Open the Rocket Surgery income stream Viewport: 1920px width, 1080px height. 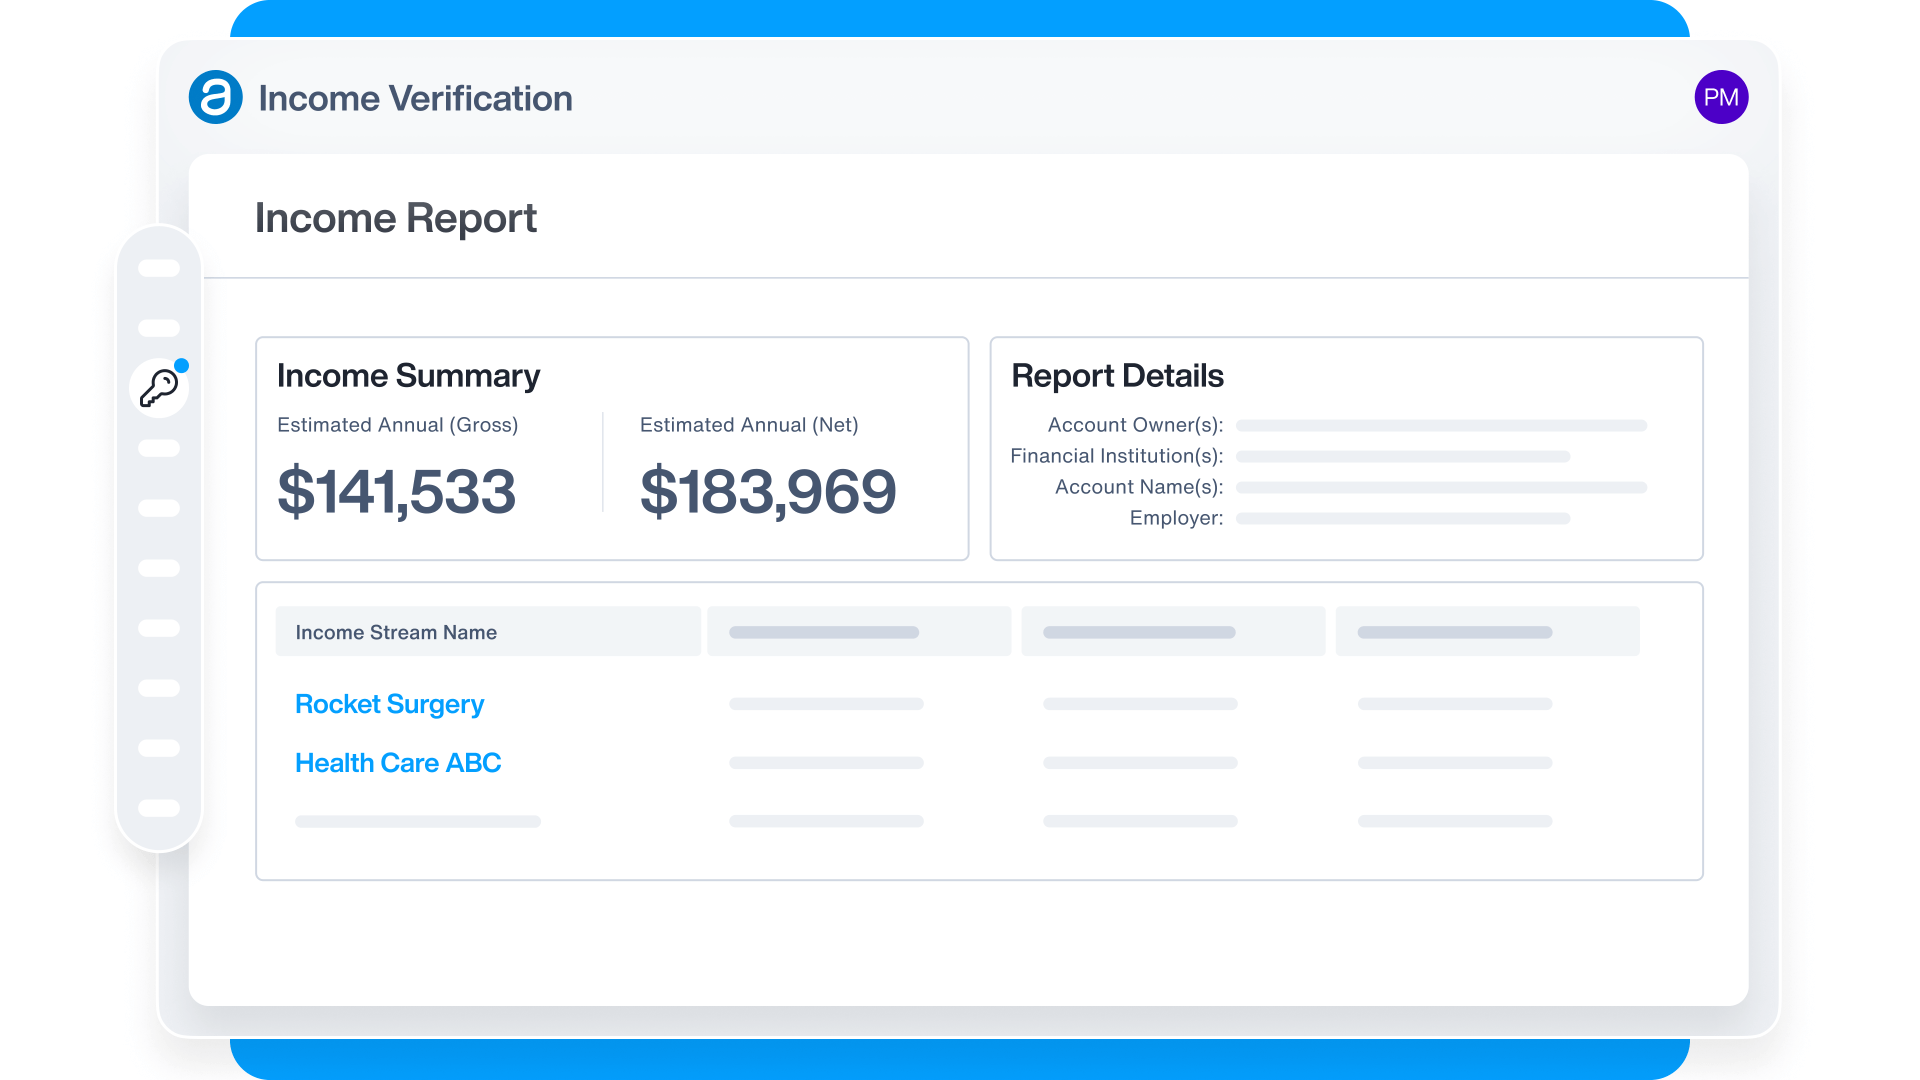[389, 704]
